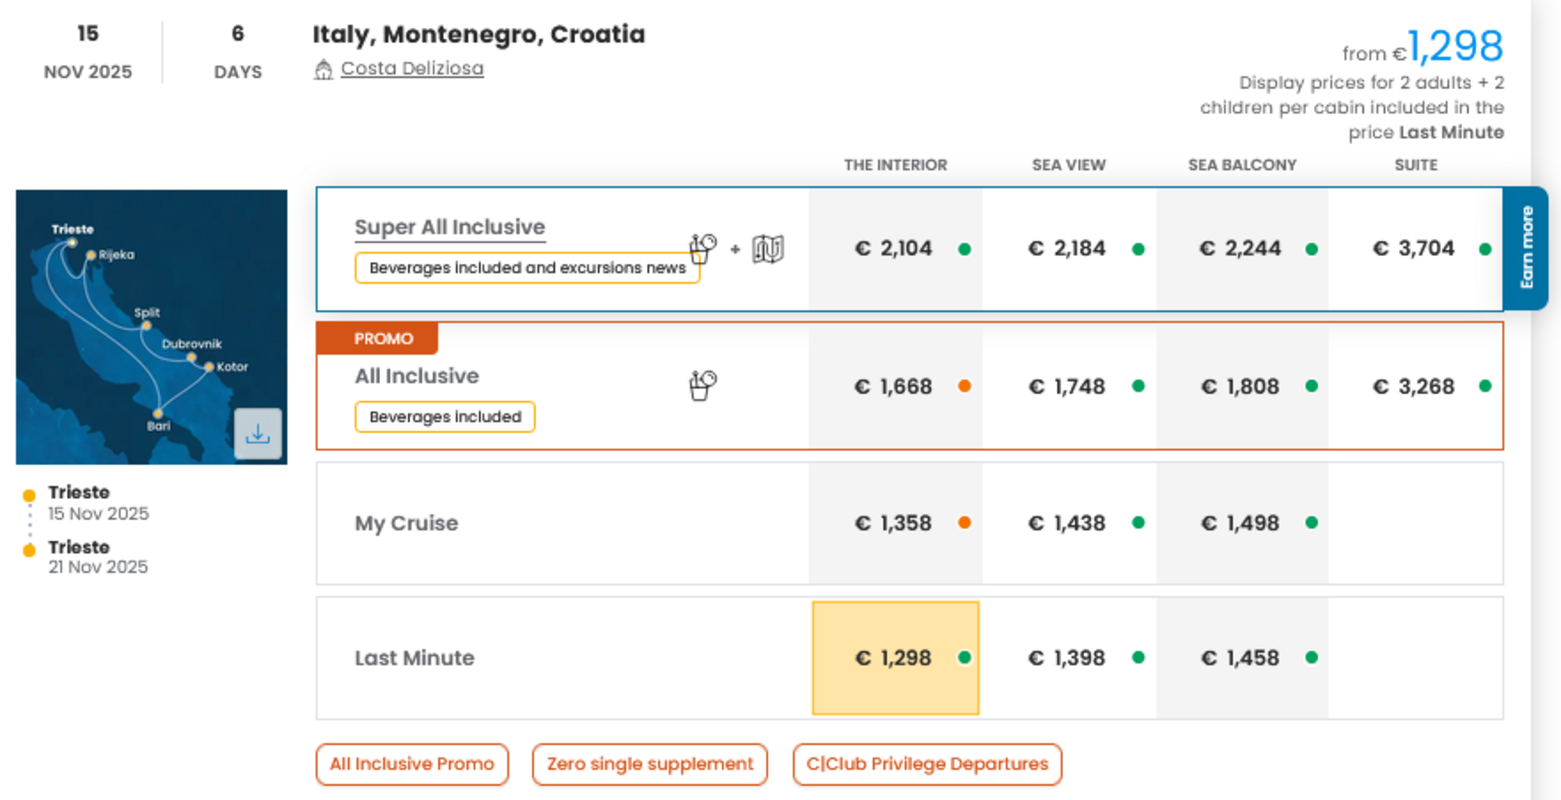Click the excursions map icon in Super All Inclusive
Screen dimensions: 1561x800
point(768,249)
